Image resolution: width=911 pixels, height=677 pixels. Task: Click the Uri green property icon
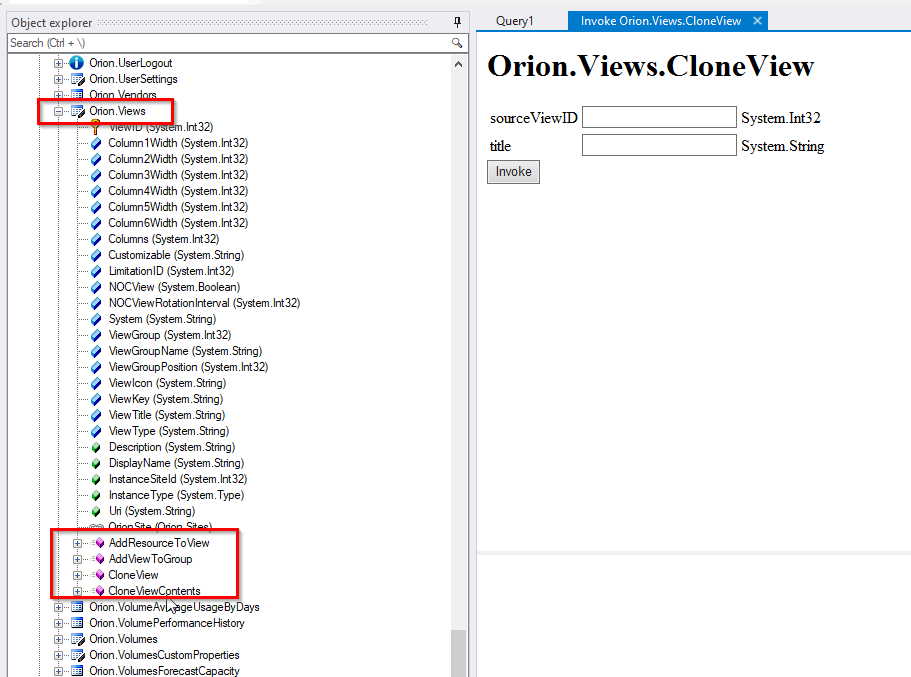tap(96, 511)
